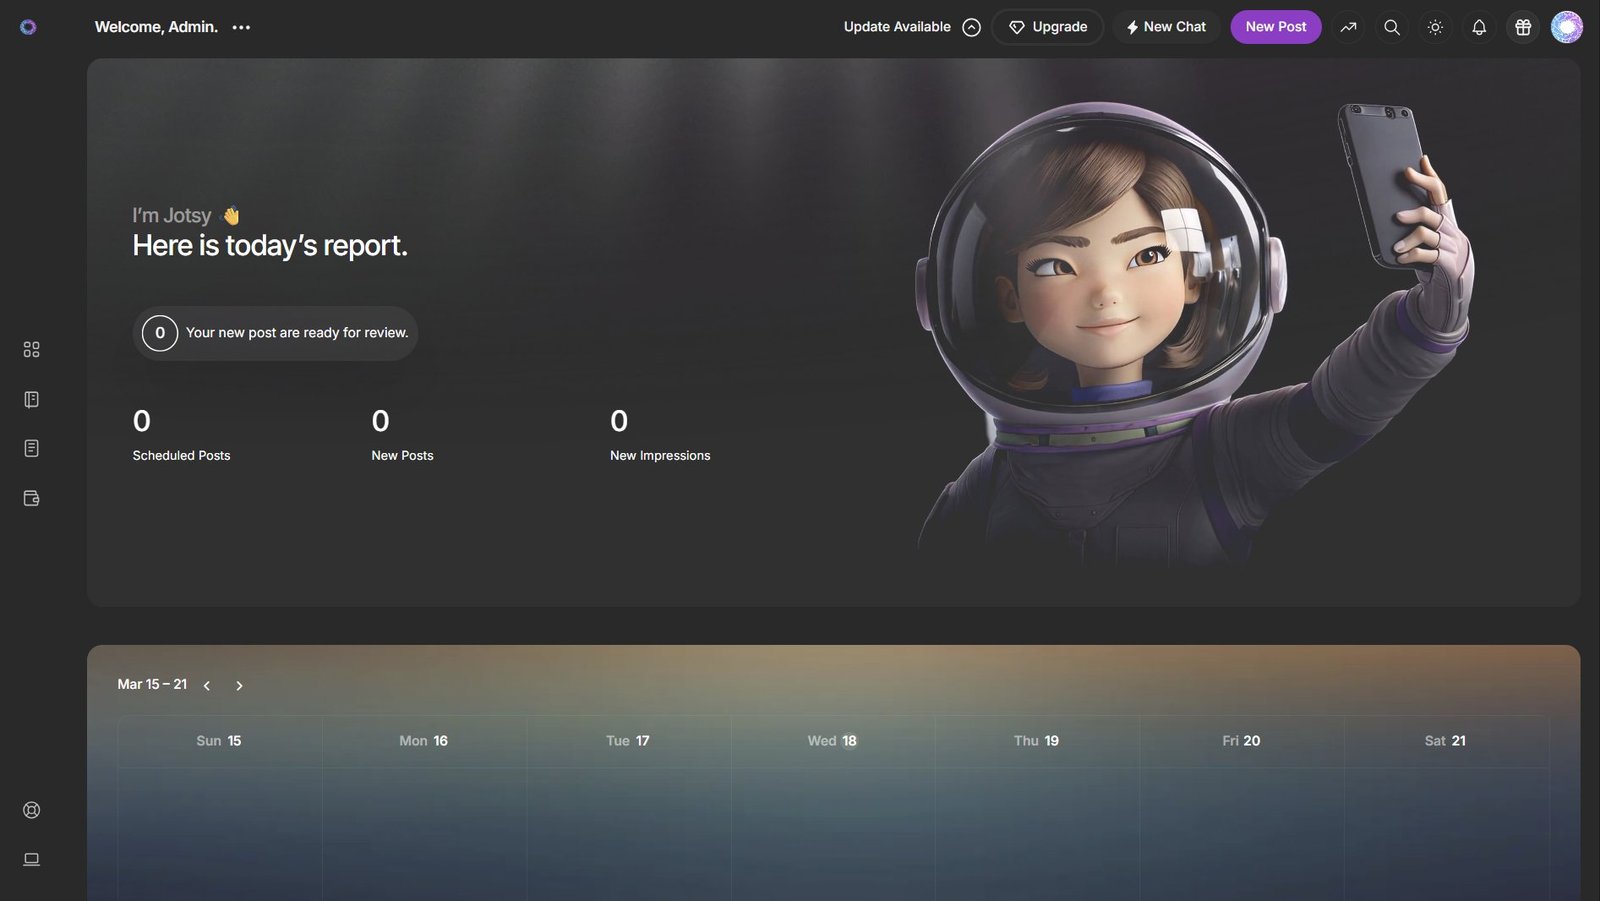Viewport: 1600px width, 901px height.
Task: Click the posts ready for review pill
Action: tap(275, 333)
